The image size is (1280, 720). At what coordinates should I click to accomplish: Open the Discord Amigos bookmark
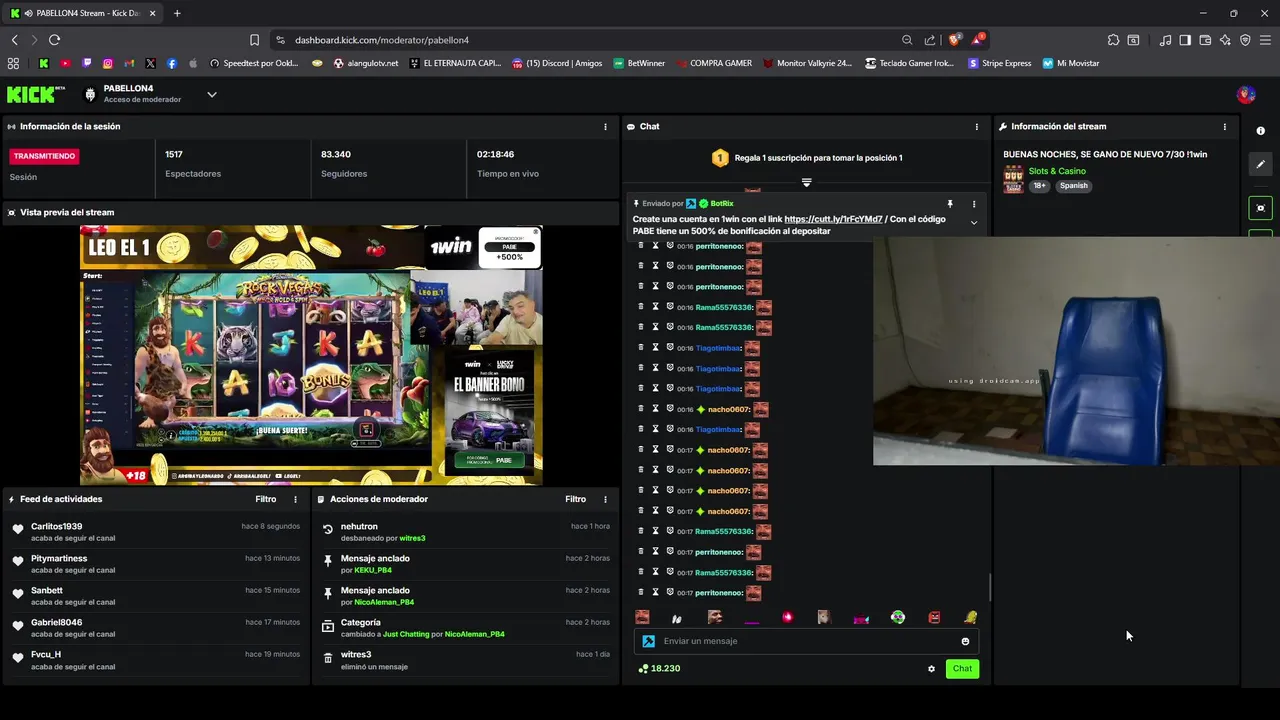click(557, 63)
